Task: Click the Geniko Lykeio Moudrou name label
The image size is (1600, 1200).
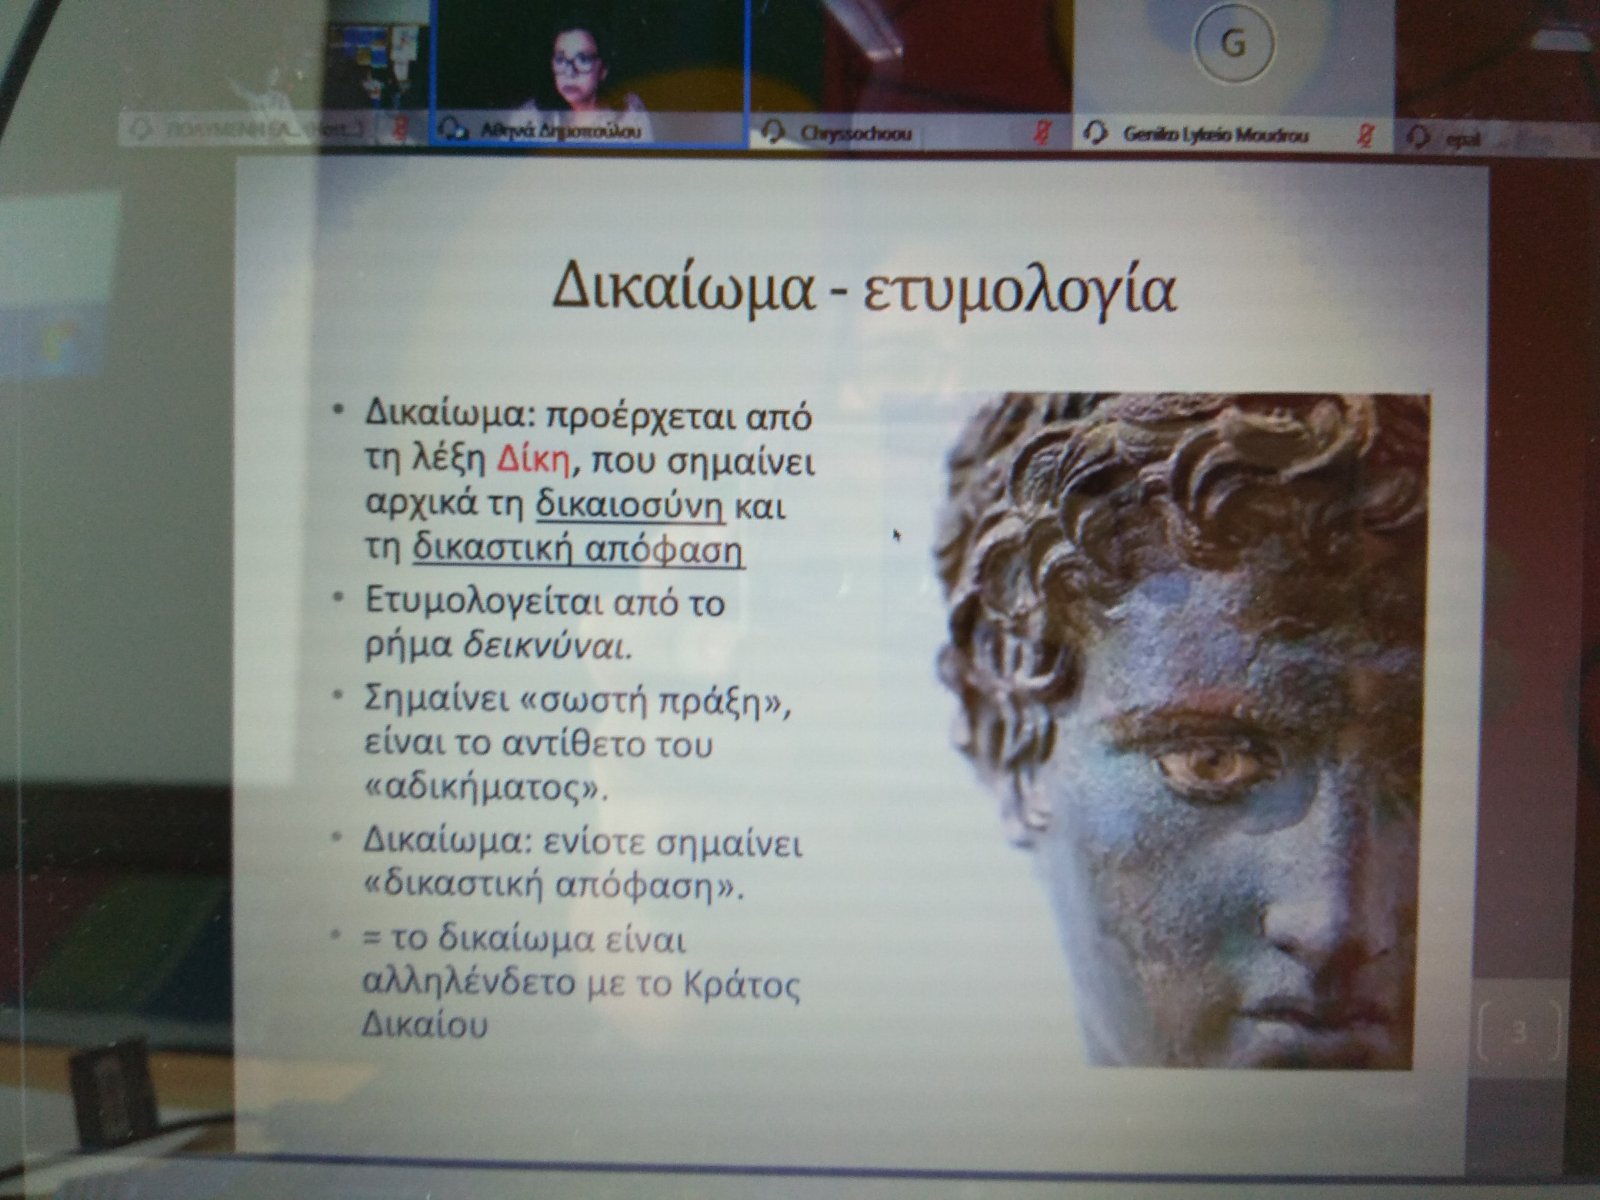Action: [1215, 134]
